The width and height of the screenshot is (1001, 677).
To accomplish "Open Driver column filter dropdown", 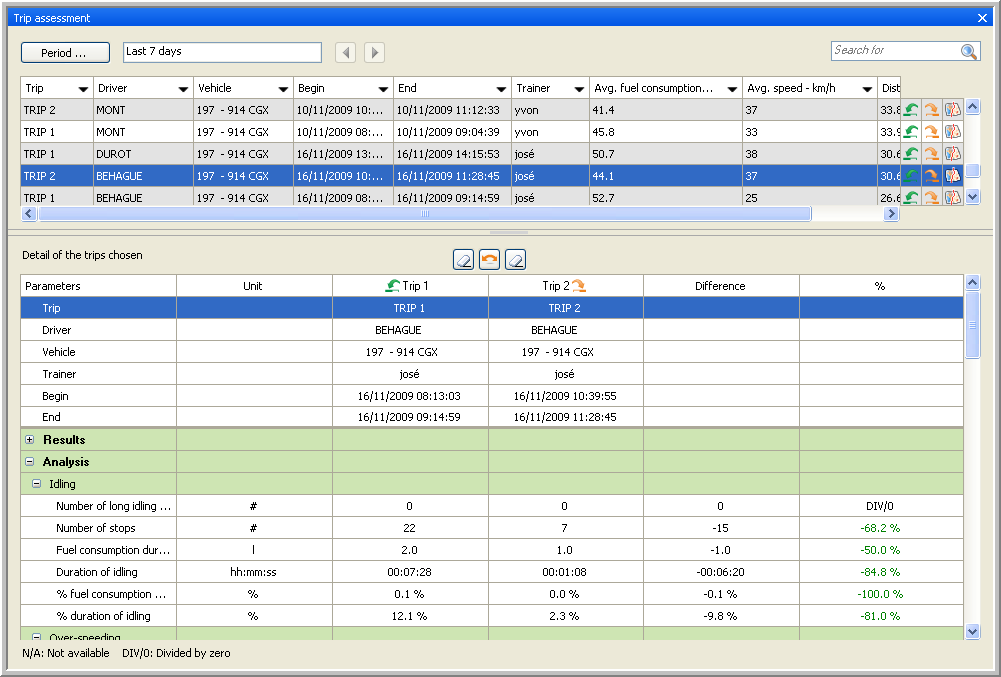I will (x=183, y=89).
